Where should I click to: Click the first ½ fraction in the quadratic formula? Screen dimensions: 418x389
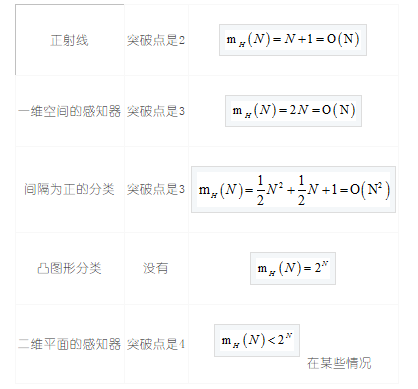(260, 190)
